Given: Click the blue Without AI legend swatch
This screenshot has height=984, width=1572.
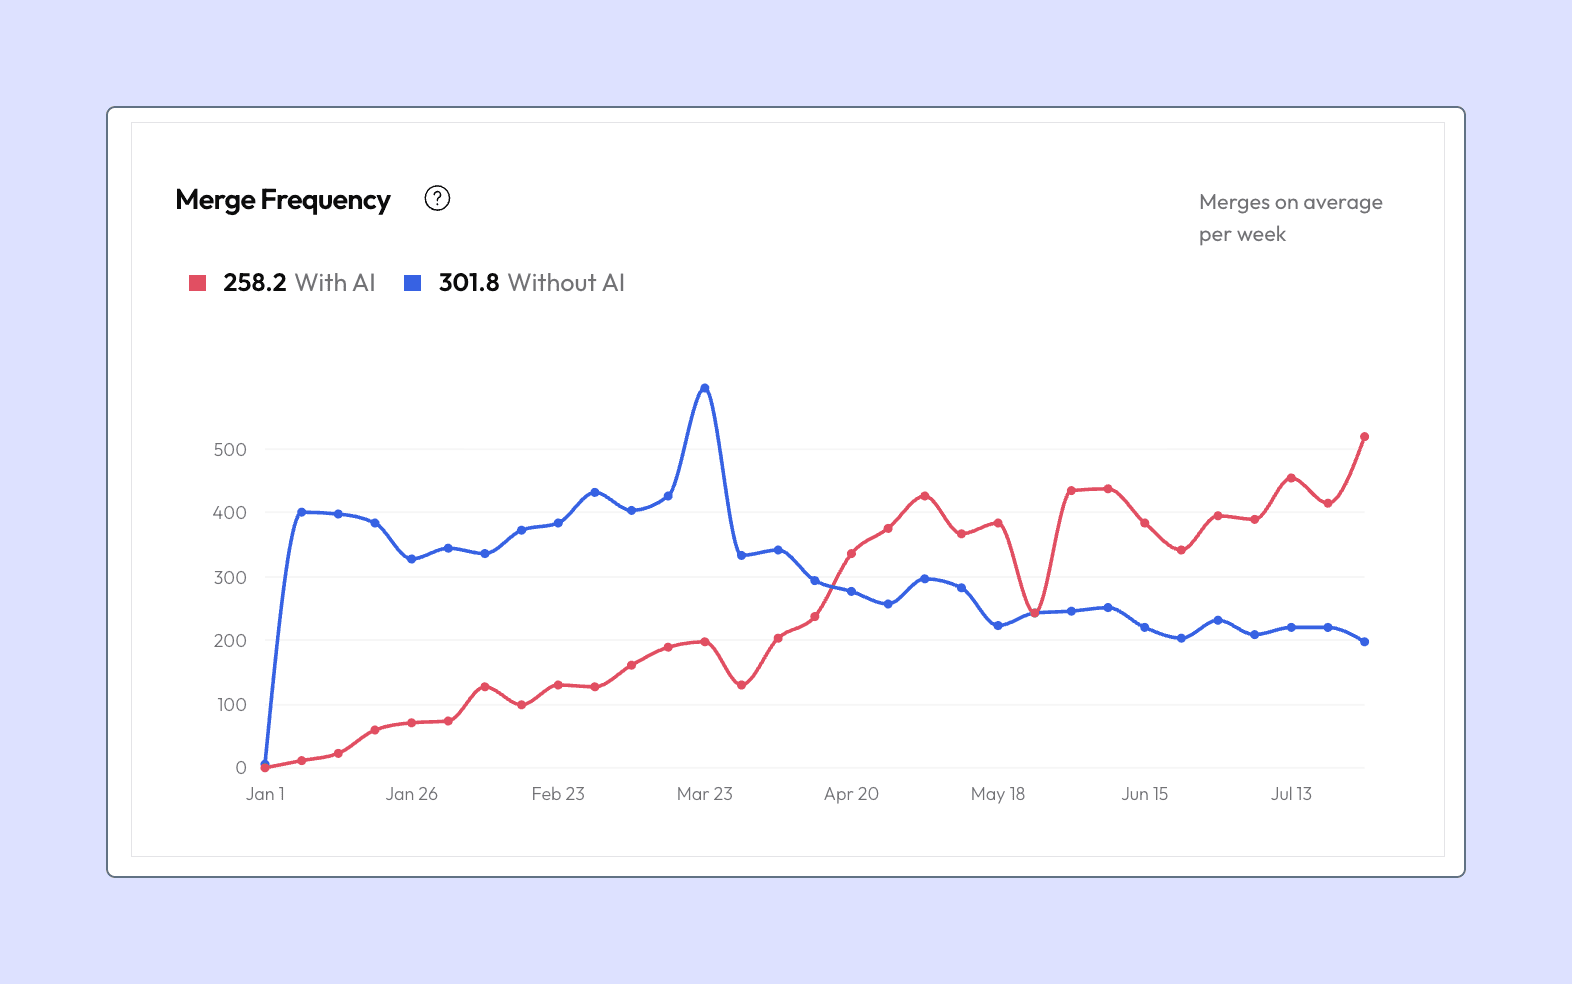Looking at the screenshot, I should (x=412, y=283).
